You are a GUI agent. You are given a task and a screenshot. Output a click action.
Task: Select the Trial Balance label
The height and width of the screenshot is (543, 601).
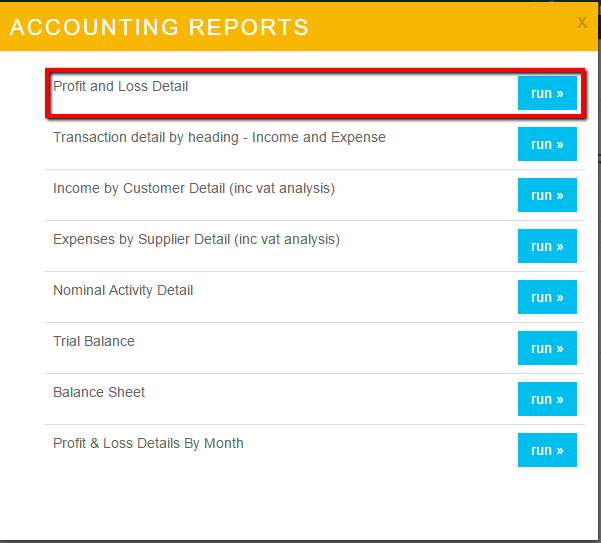(94, 342)
